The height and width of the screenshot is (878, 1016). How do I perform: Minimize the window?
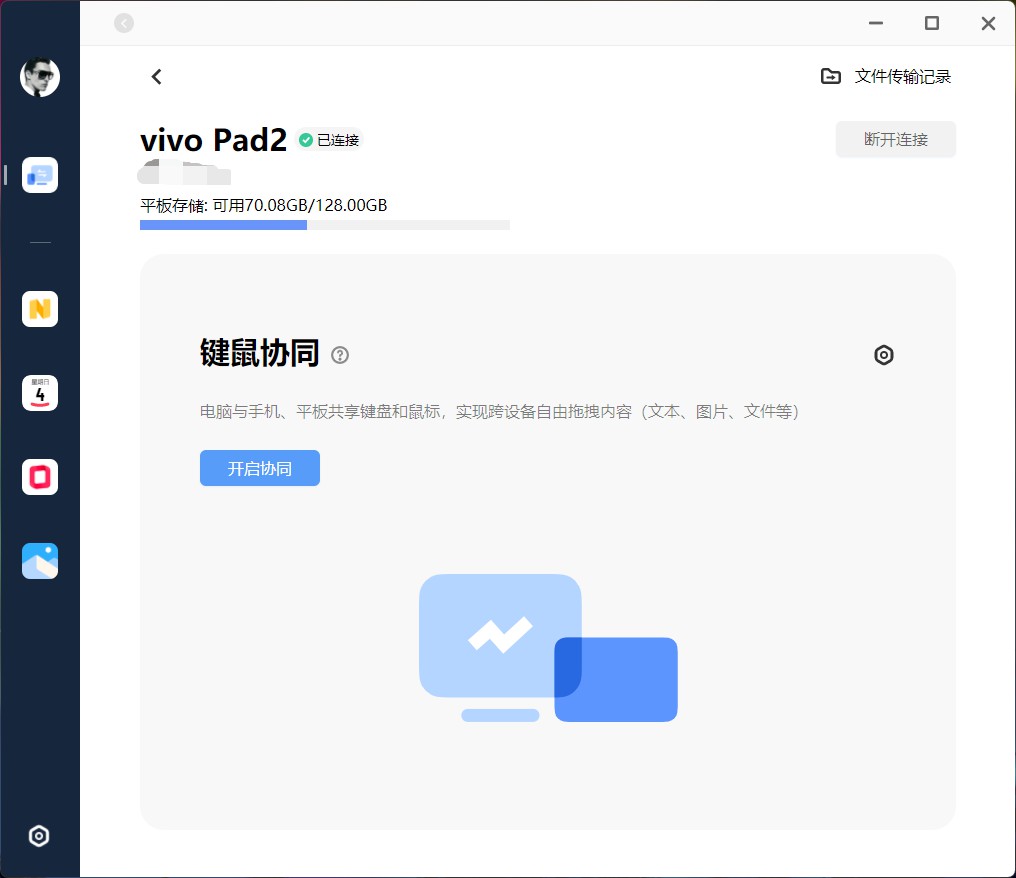(x=876, y=23)
